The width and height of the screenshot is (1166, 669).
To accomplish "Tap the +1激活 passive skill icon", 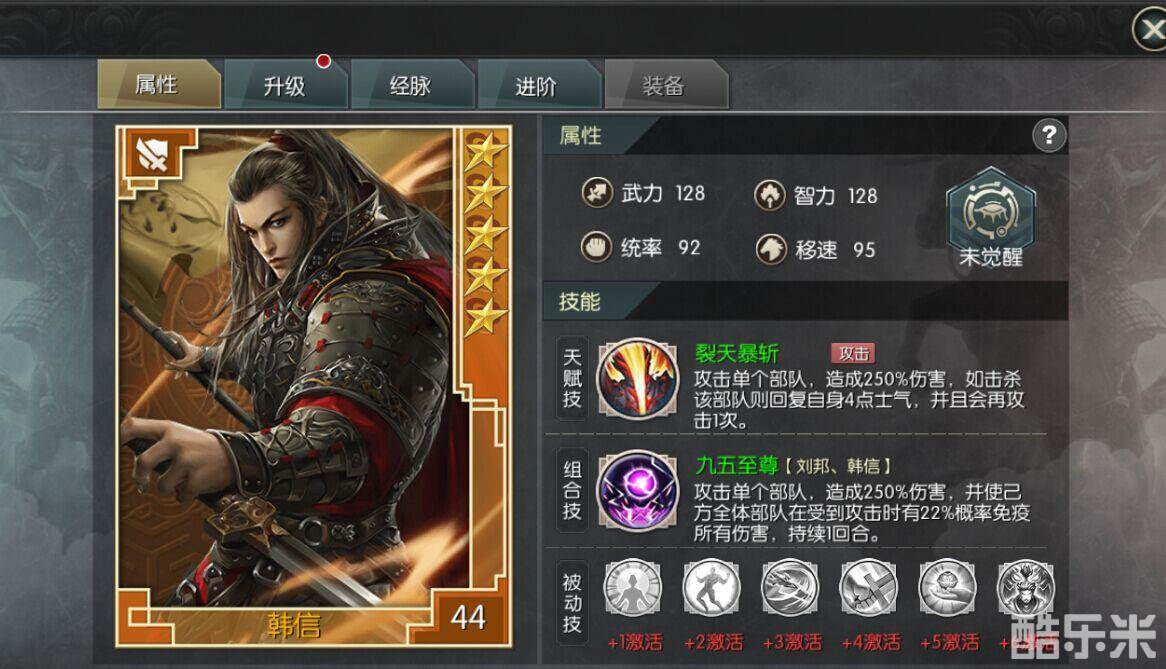I will [633, 588].
